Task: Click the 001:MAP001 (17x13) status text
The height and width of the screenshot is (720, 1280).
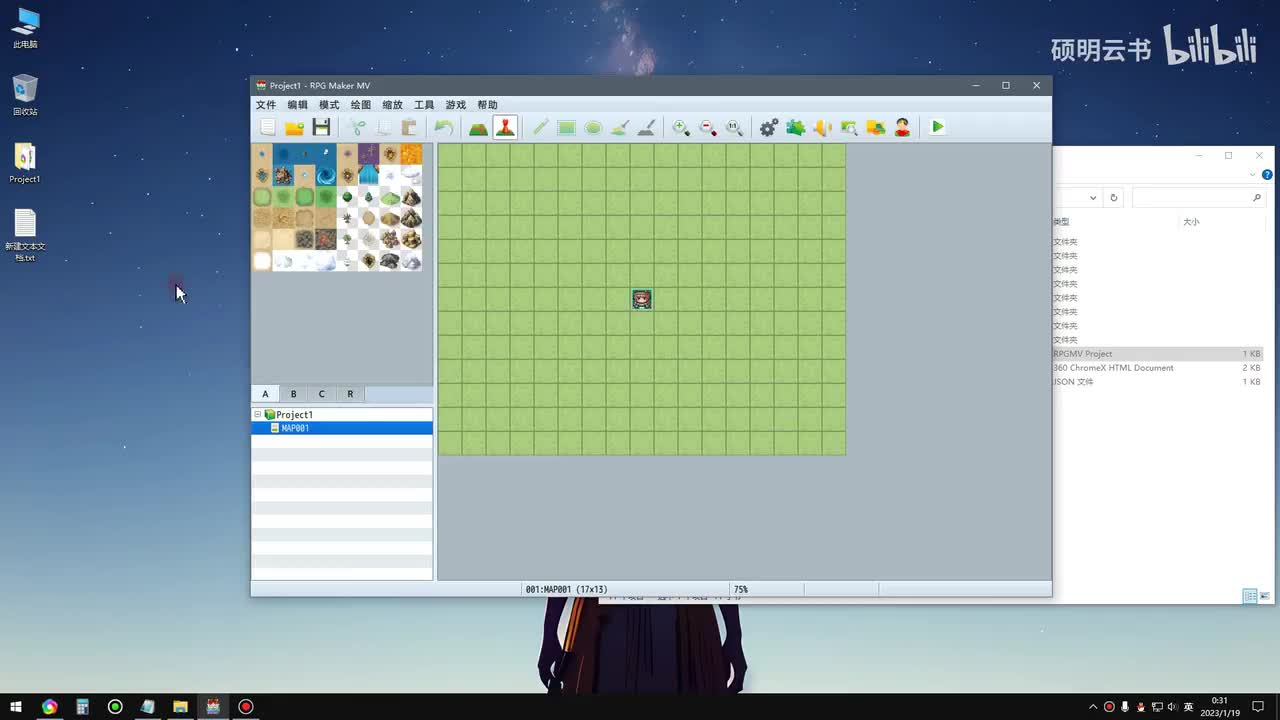Action: 566,590
